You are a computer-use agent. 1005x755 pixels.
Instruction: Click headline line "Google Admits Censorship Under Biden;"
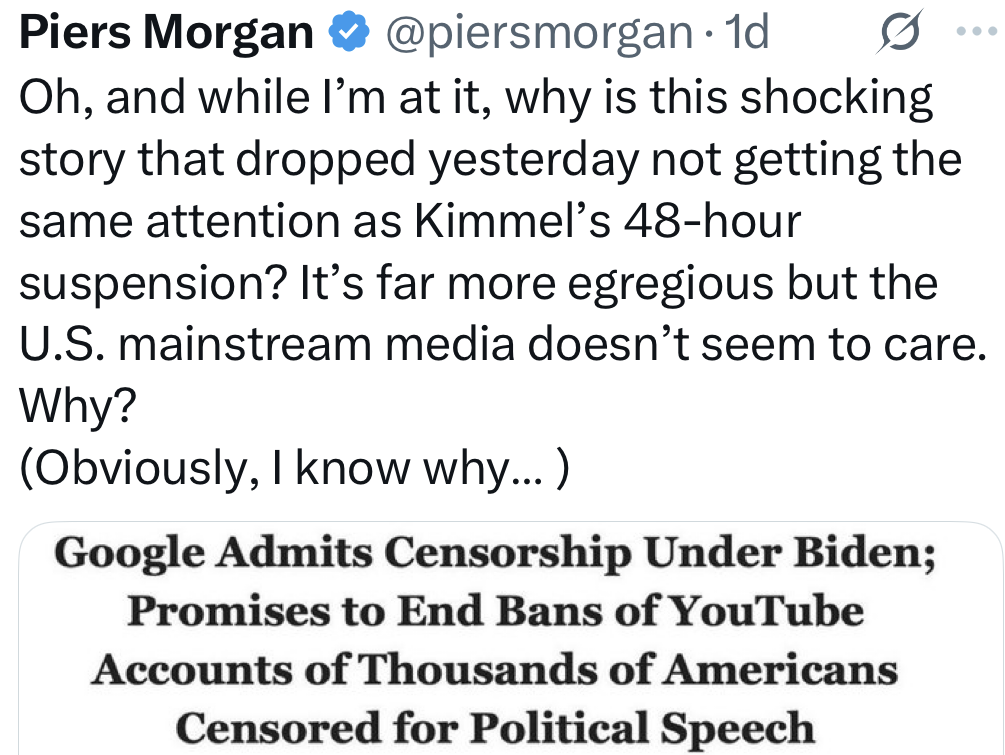pos(495,553)
